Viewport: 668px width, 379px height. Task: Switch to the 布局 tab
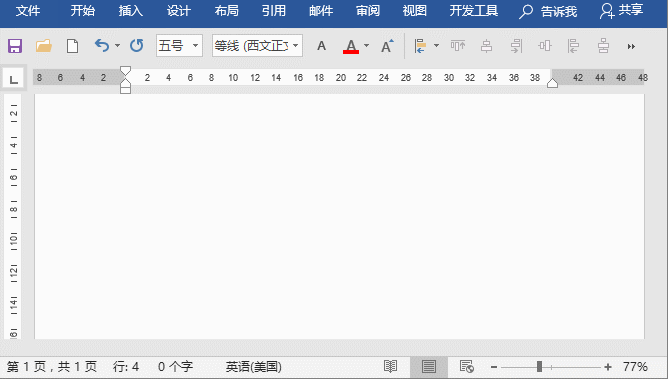(227, 11)
